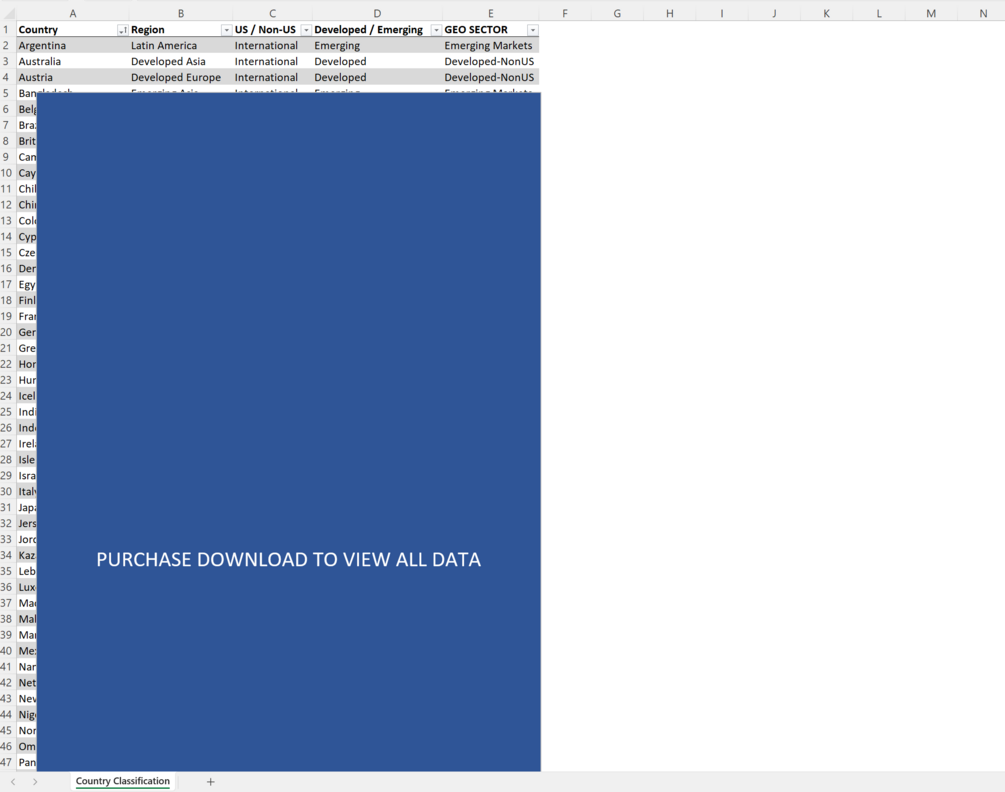Switch to the Country Classification sheet tab

[122, 781]
